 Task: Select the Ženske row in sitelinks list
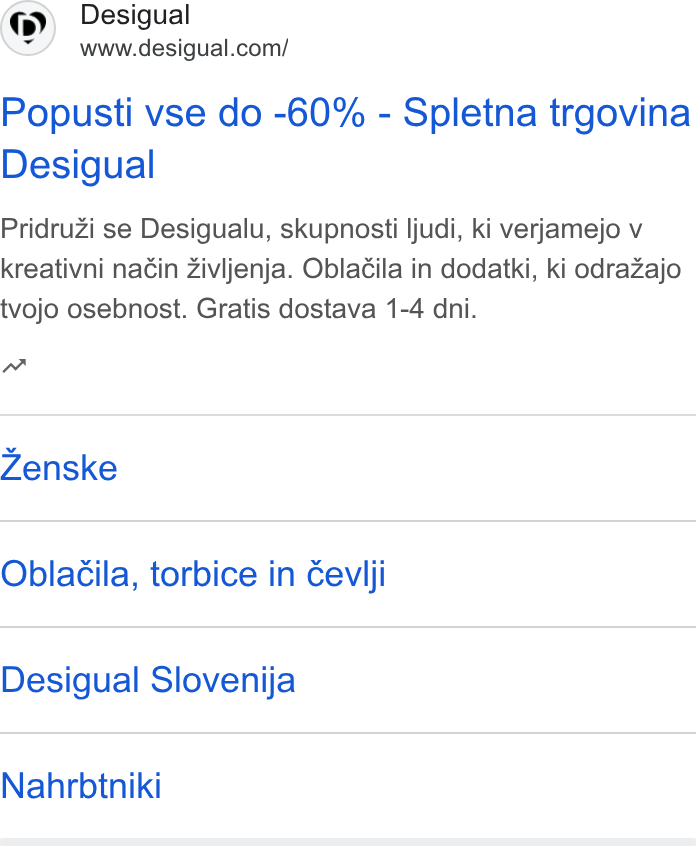click(348, 468)
